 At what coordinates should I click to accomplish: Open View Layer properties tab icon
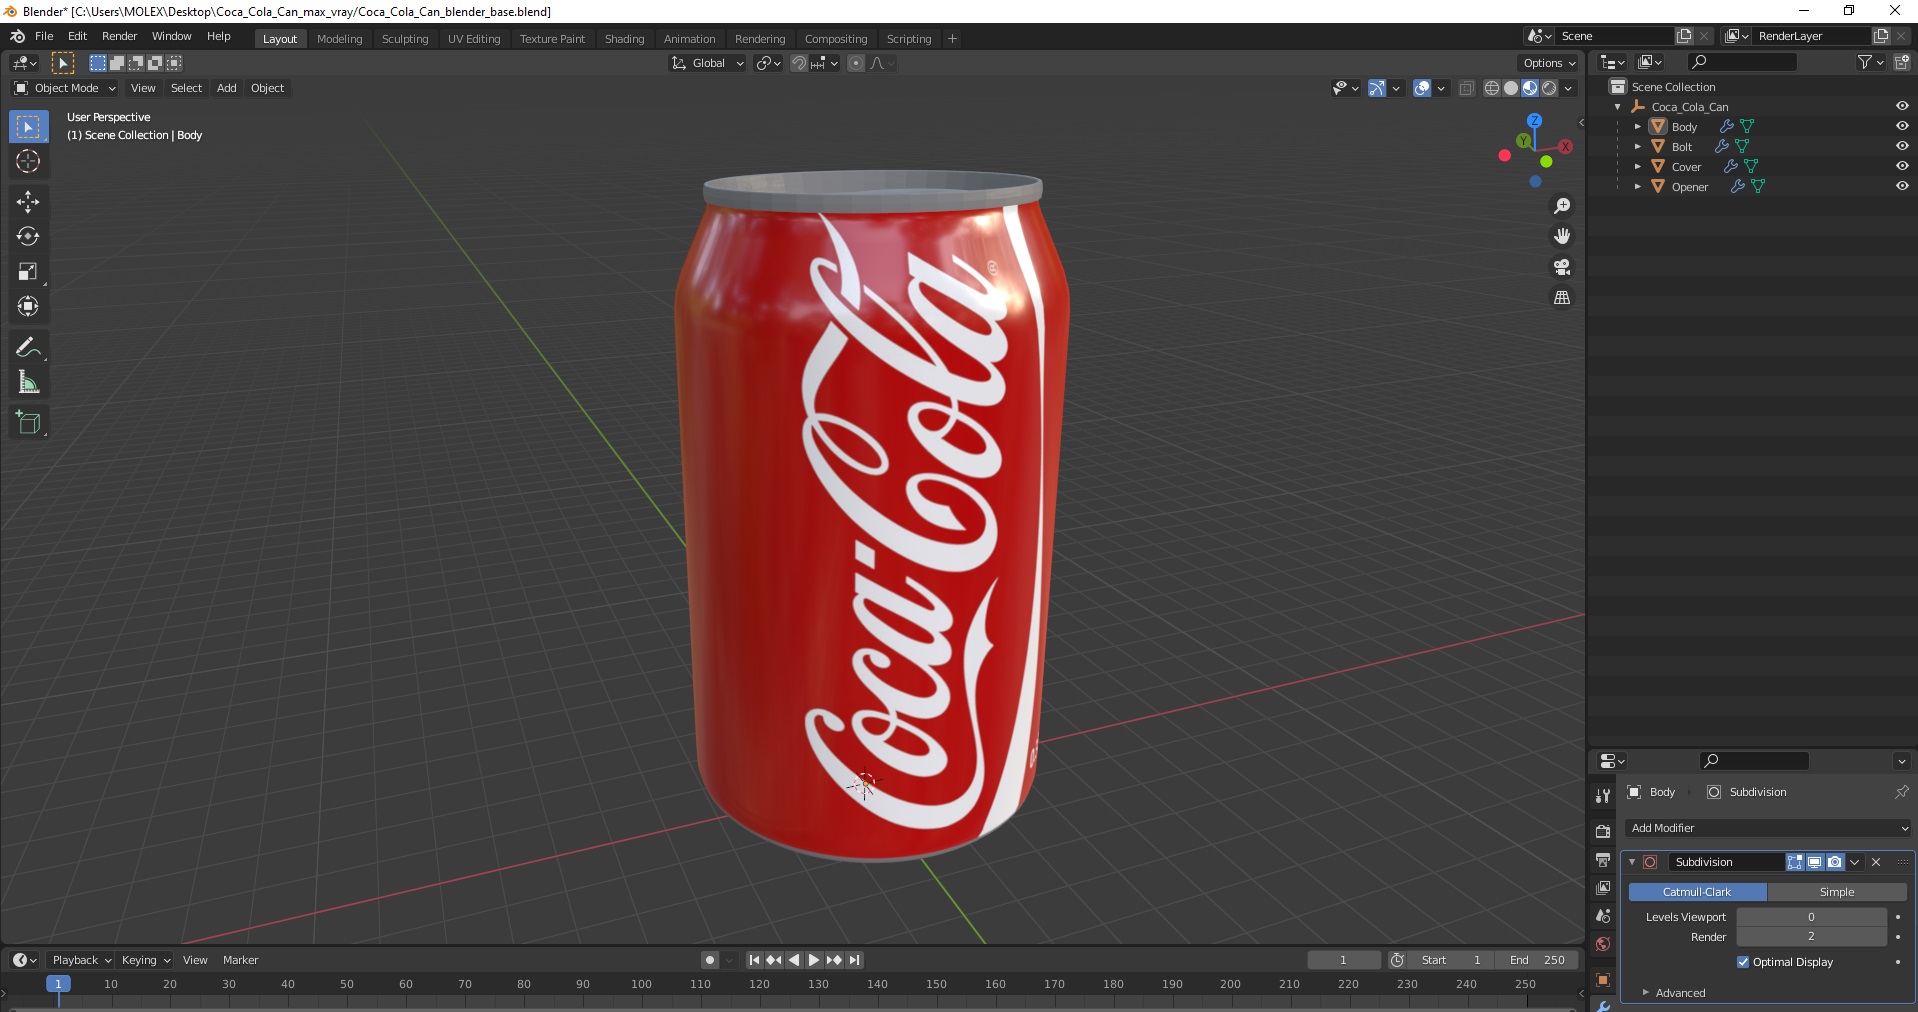click(x=1603, y=888)
